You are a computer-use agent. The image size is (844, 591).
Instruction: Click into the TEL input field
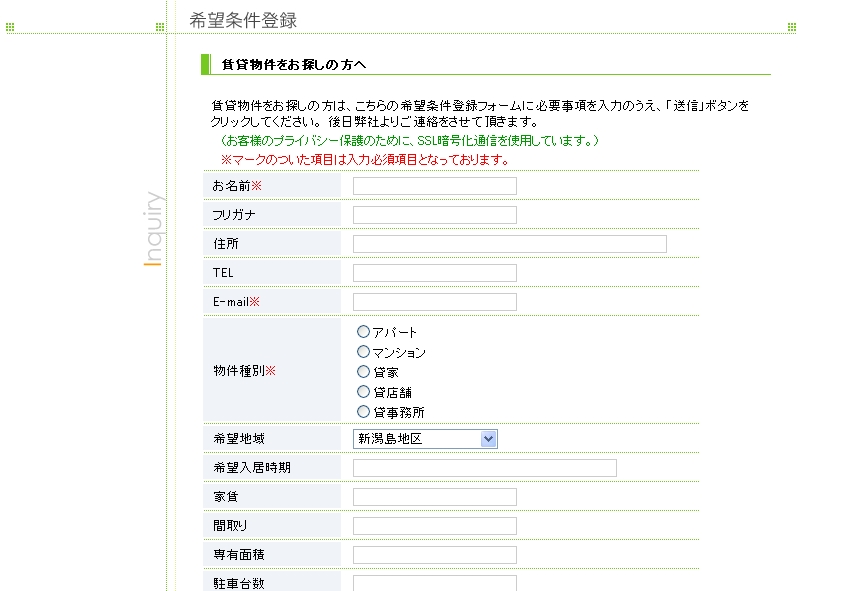point(435,273)
